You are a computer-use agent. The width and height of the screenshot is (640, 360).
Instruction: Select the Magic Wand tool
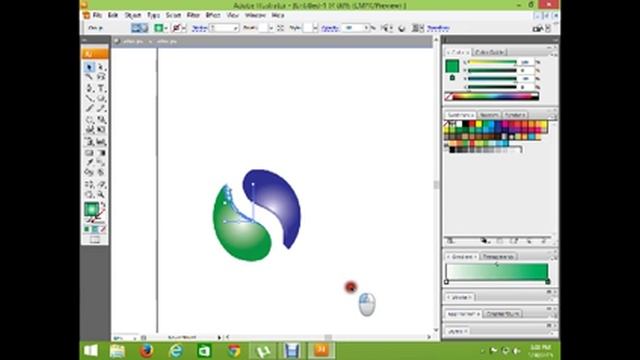tap(89, 77)
